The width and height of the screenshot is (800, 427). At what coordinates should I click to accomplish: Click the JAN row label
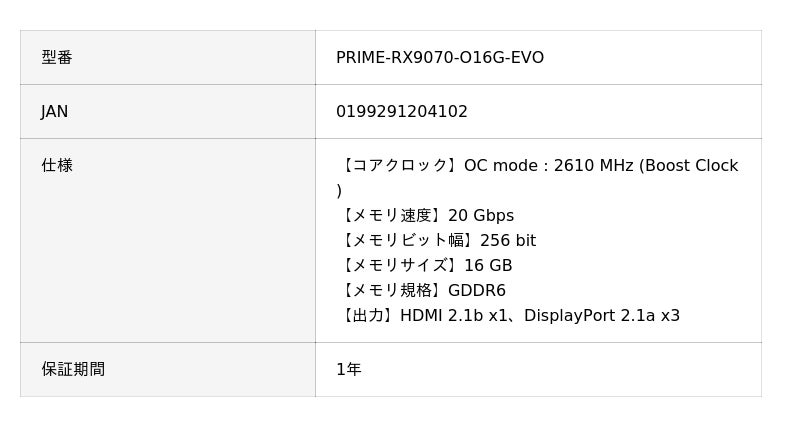[55, 112]
